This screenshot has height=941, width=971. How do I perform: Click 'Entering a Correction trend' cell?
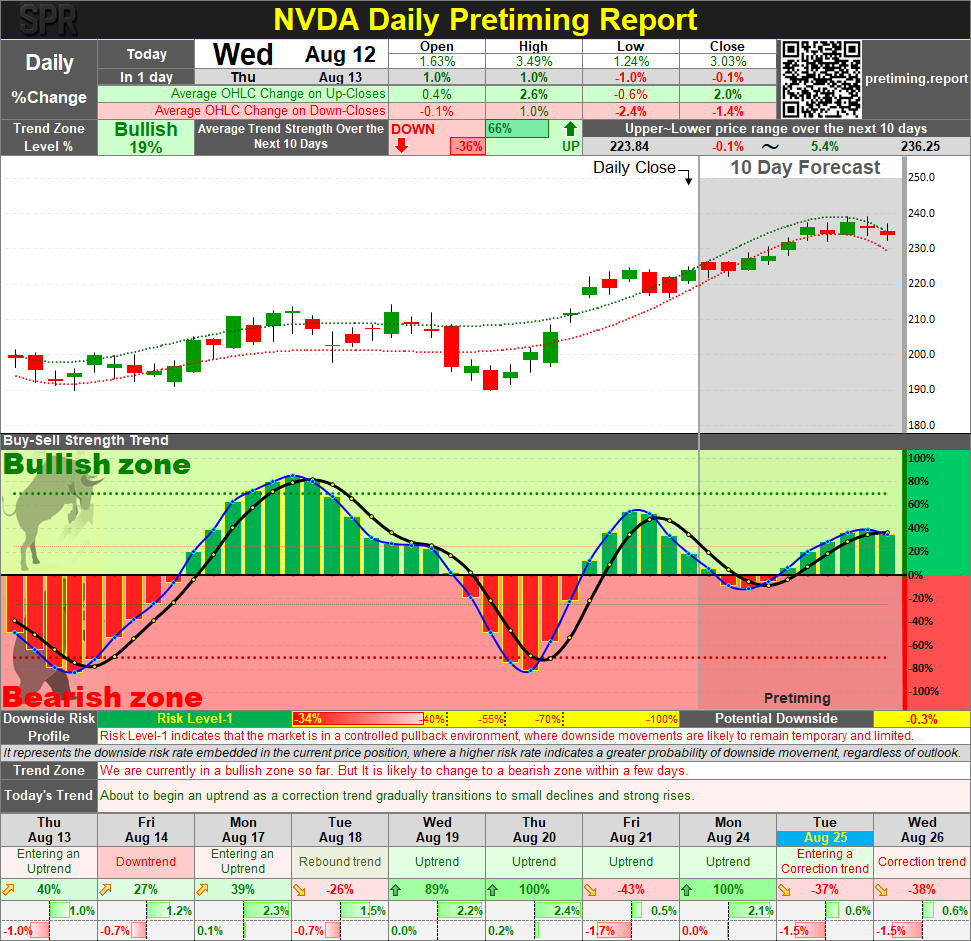[x=825, y=862]
